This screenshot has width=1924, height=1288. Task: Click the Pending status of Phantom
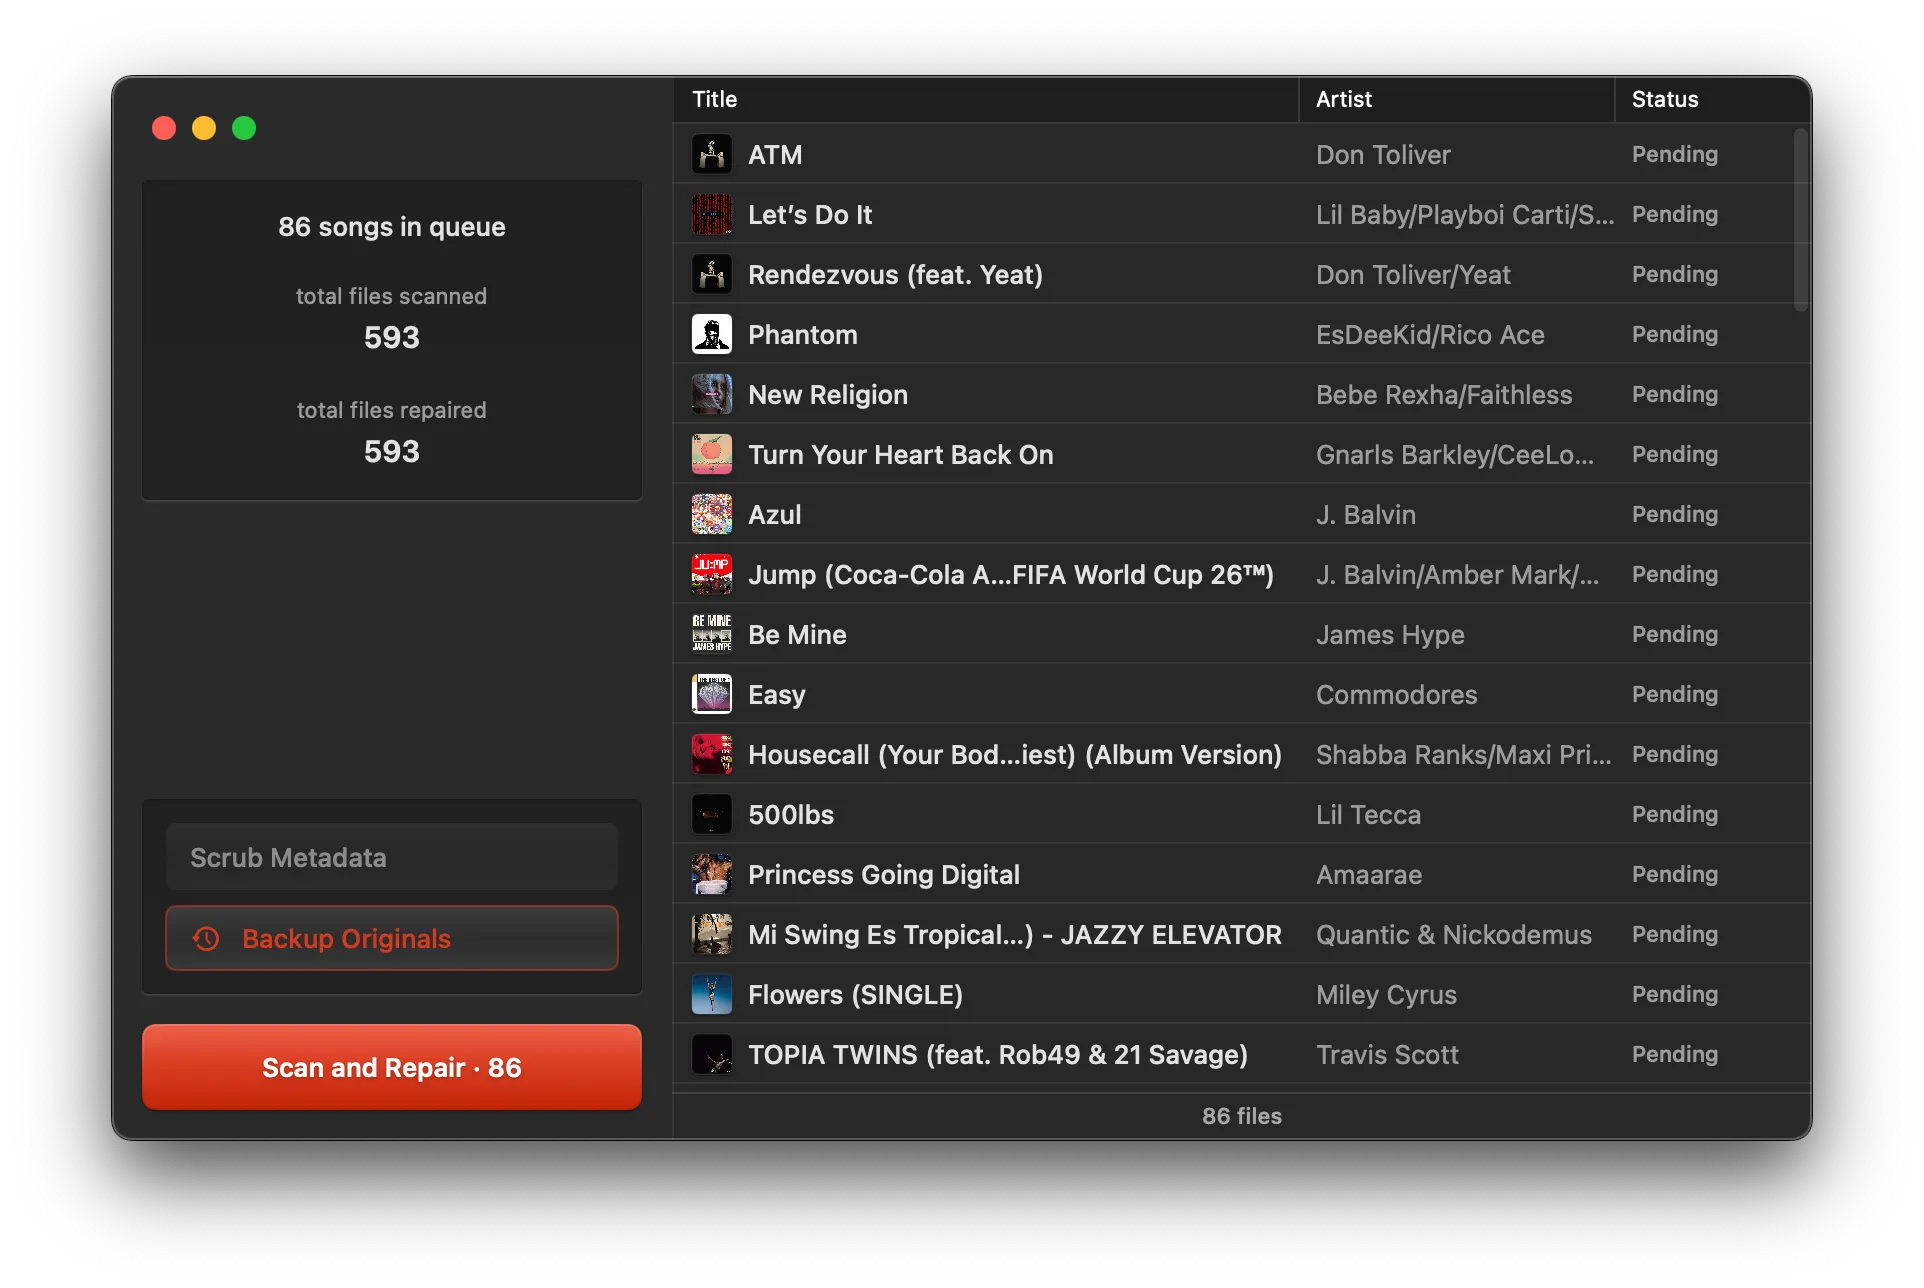click(x=1675, y=334)
